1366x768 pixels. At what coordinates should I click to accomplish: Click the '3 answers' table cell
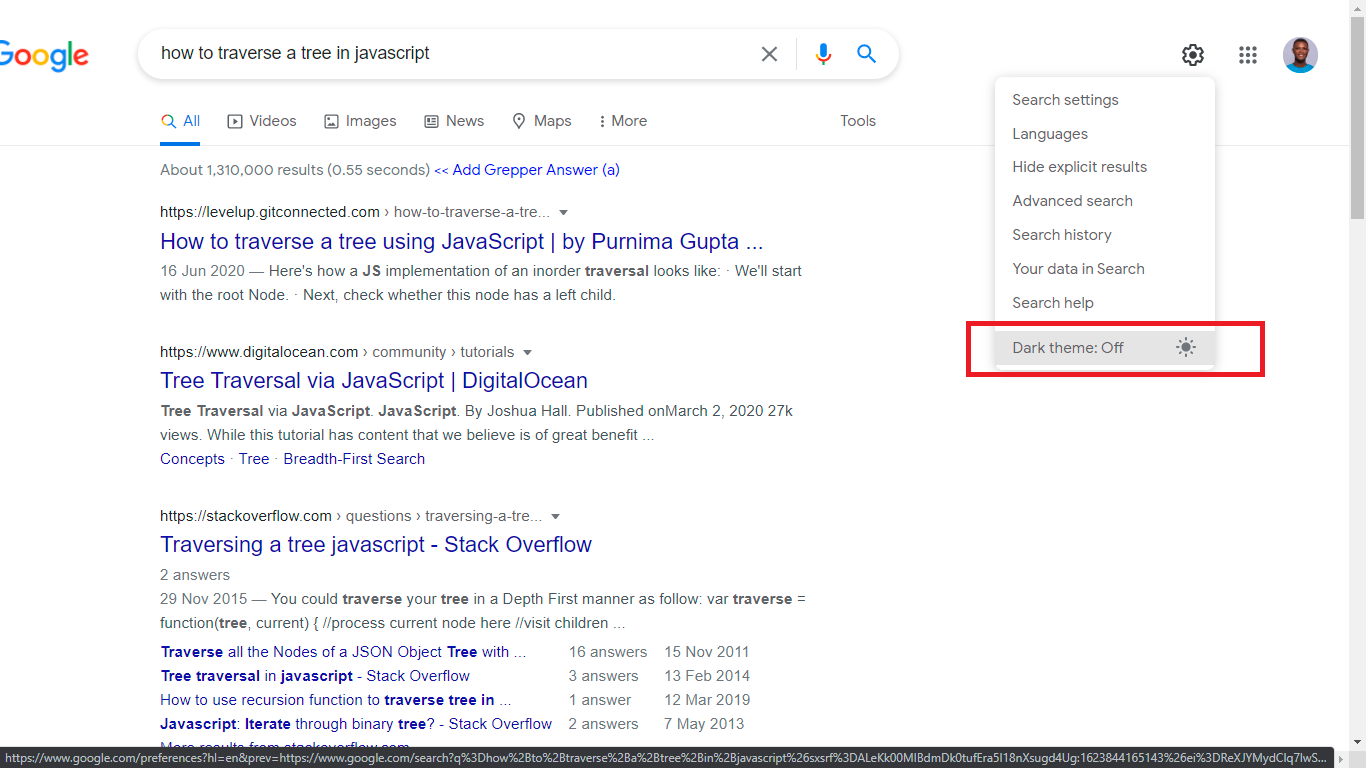coord(603,676)
